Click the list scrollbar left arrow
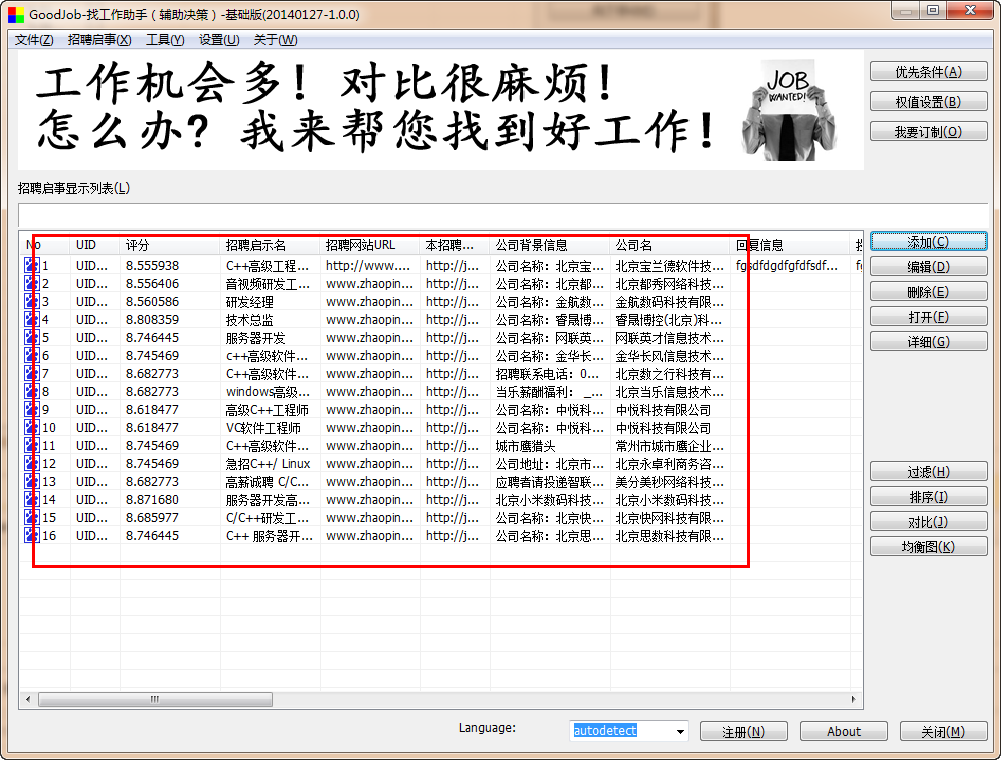The image size is (1001, 760). [28, 699]
